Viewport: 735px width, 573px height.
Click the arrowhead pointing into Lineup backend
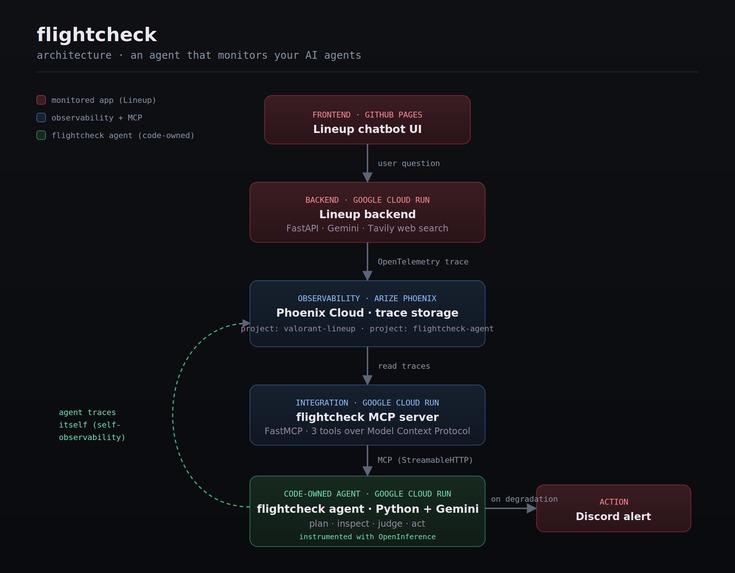[368, 177]
